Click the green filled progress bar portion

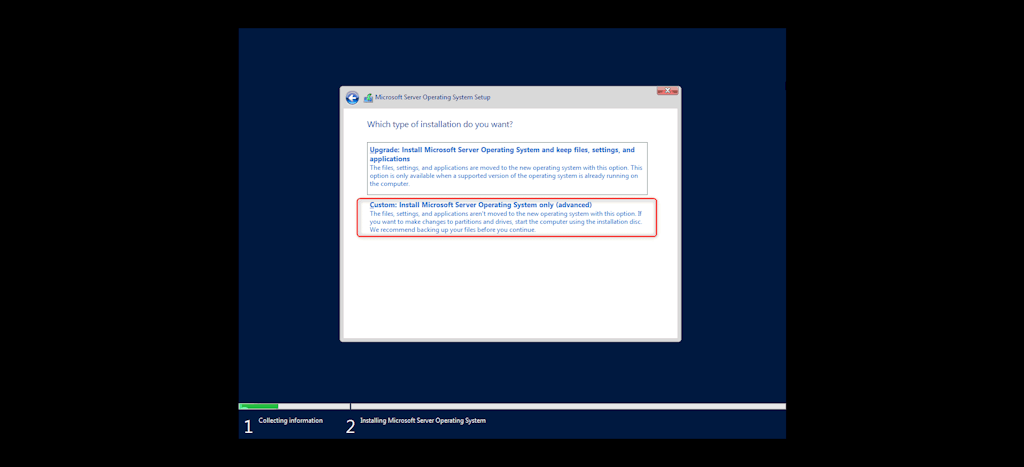point(259,406)
